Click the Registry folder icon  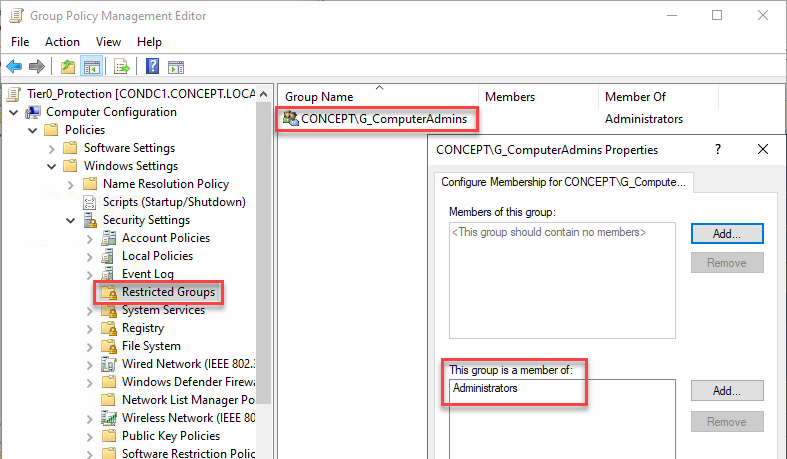click(109, 329)
